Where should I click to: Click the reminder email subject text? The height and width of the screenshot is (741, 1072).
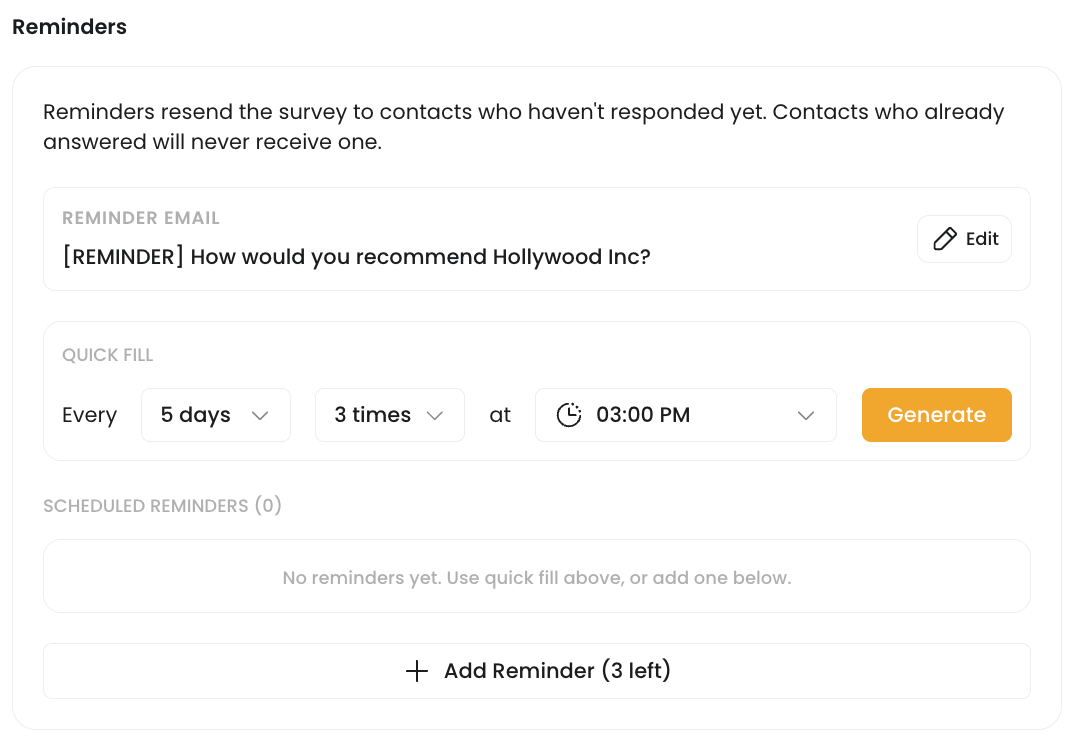356,257
